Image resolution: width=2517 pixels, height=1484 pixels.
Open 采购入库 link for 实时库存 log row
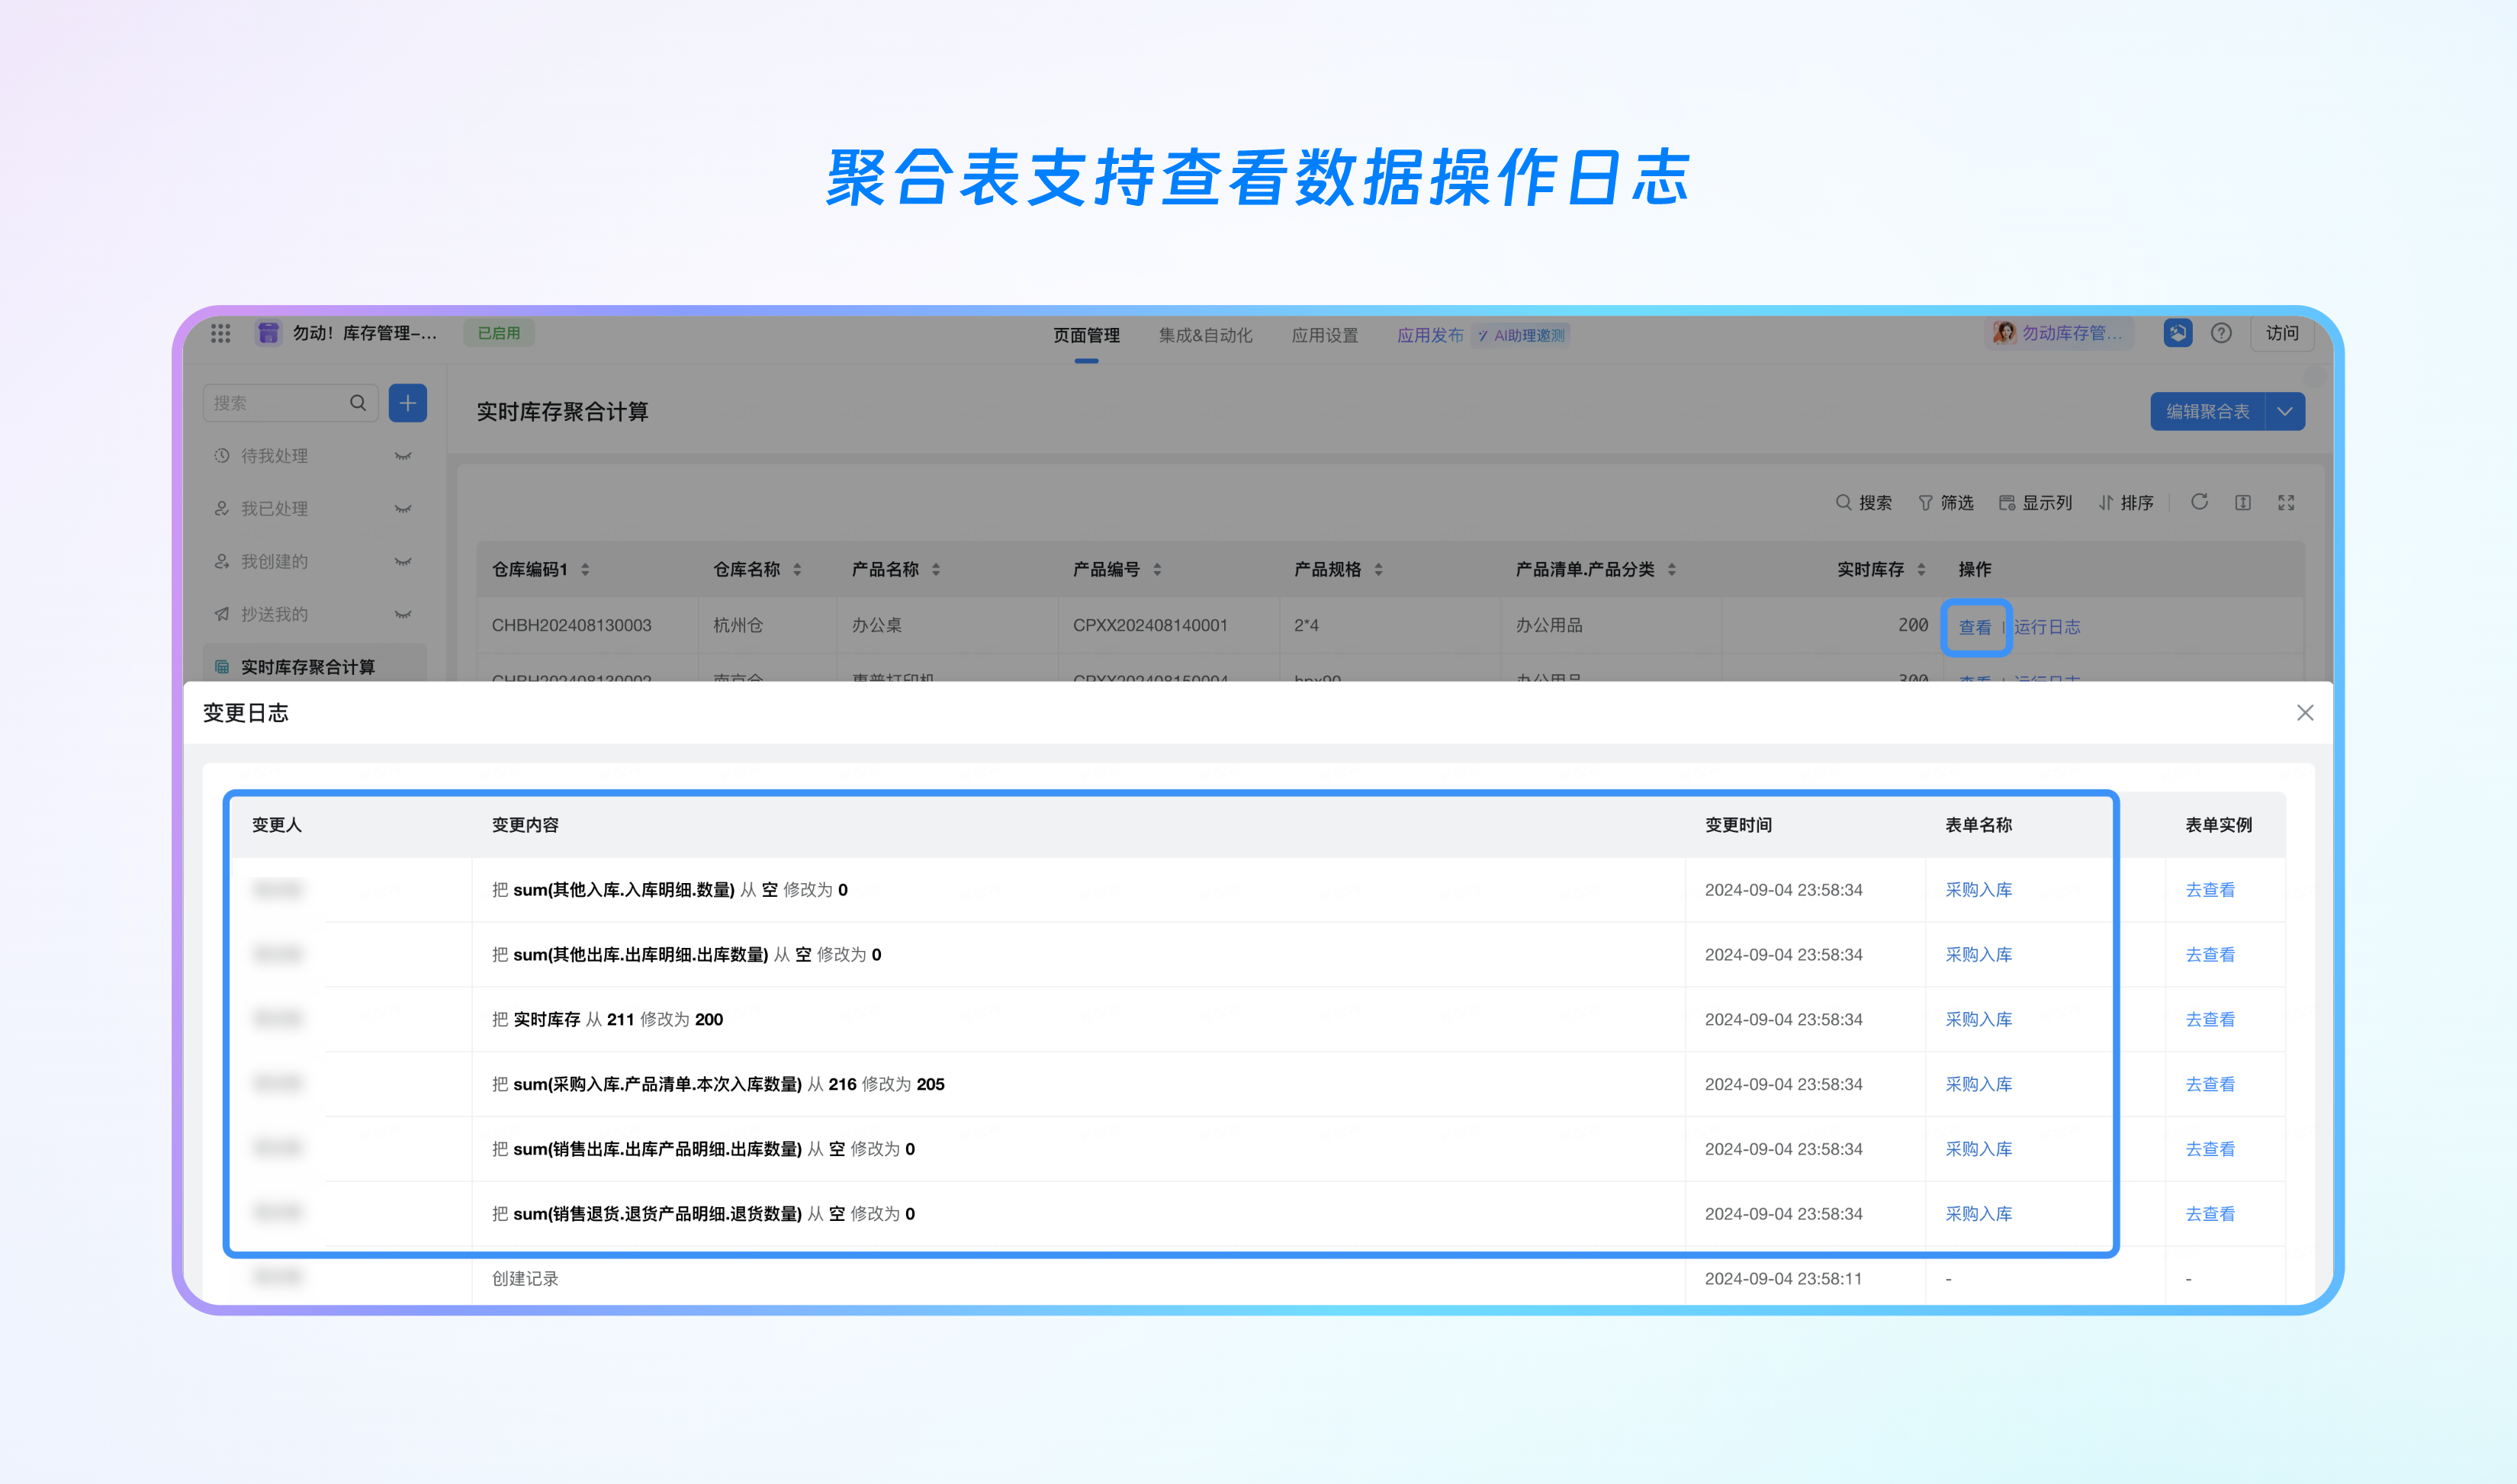pos(1978,1020)
